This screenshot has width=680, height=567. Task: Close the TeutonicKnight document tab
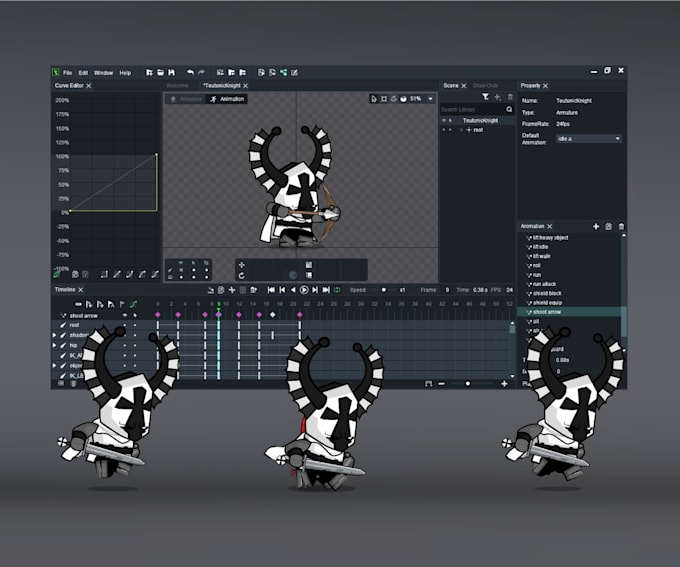click(x=245, y=86)
